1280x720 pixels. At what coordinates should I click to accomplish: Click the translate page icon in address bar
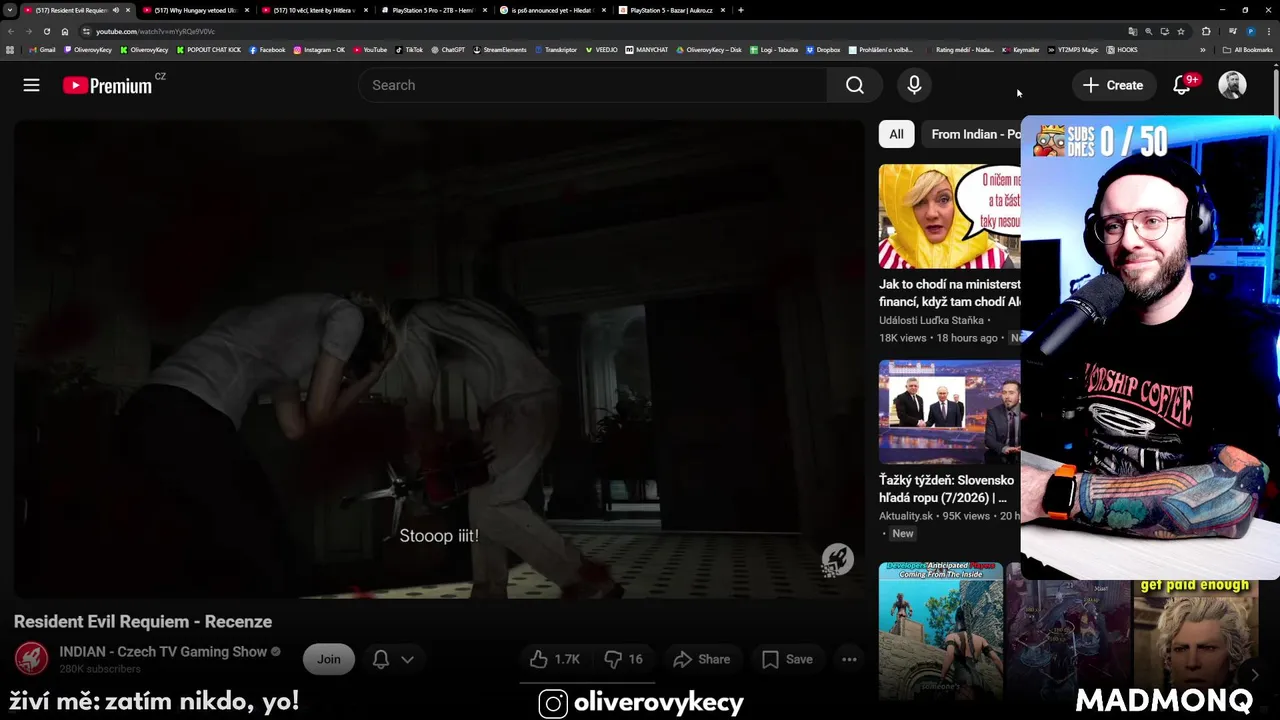(1132, 31)
